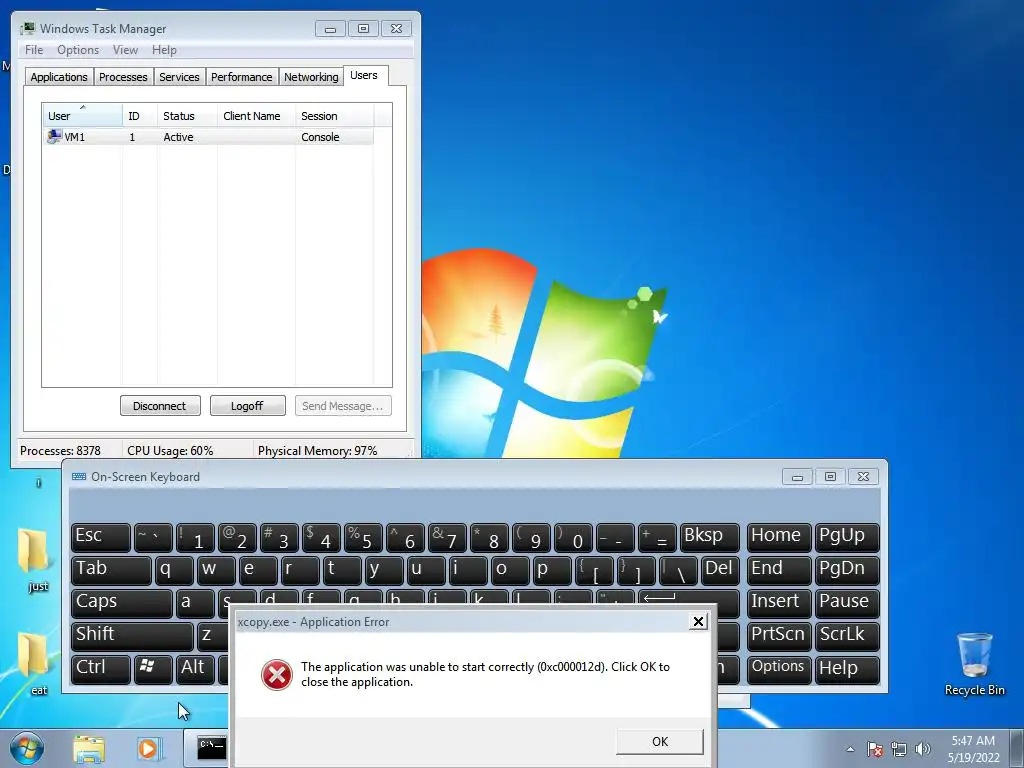The width and height of the screenshot is (1024, 768).
Task: Select the VM1 user row
Action: click(208, 137)
